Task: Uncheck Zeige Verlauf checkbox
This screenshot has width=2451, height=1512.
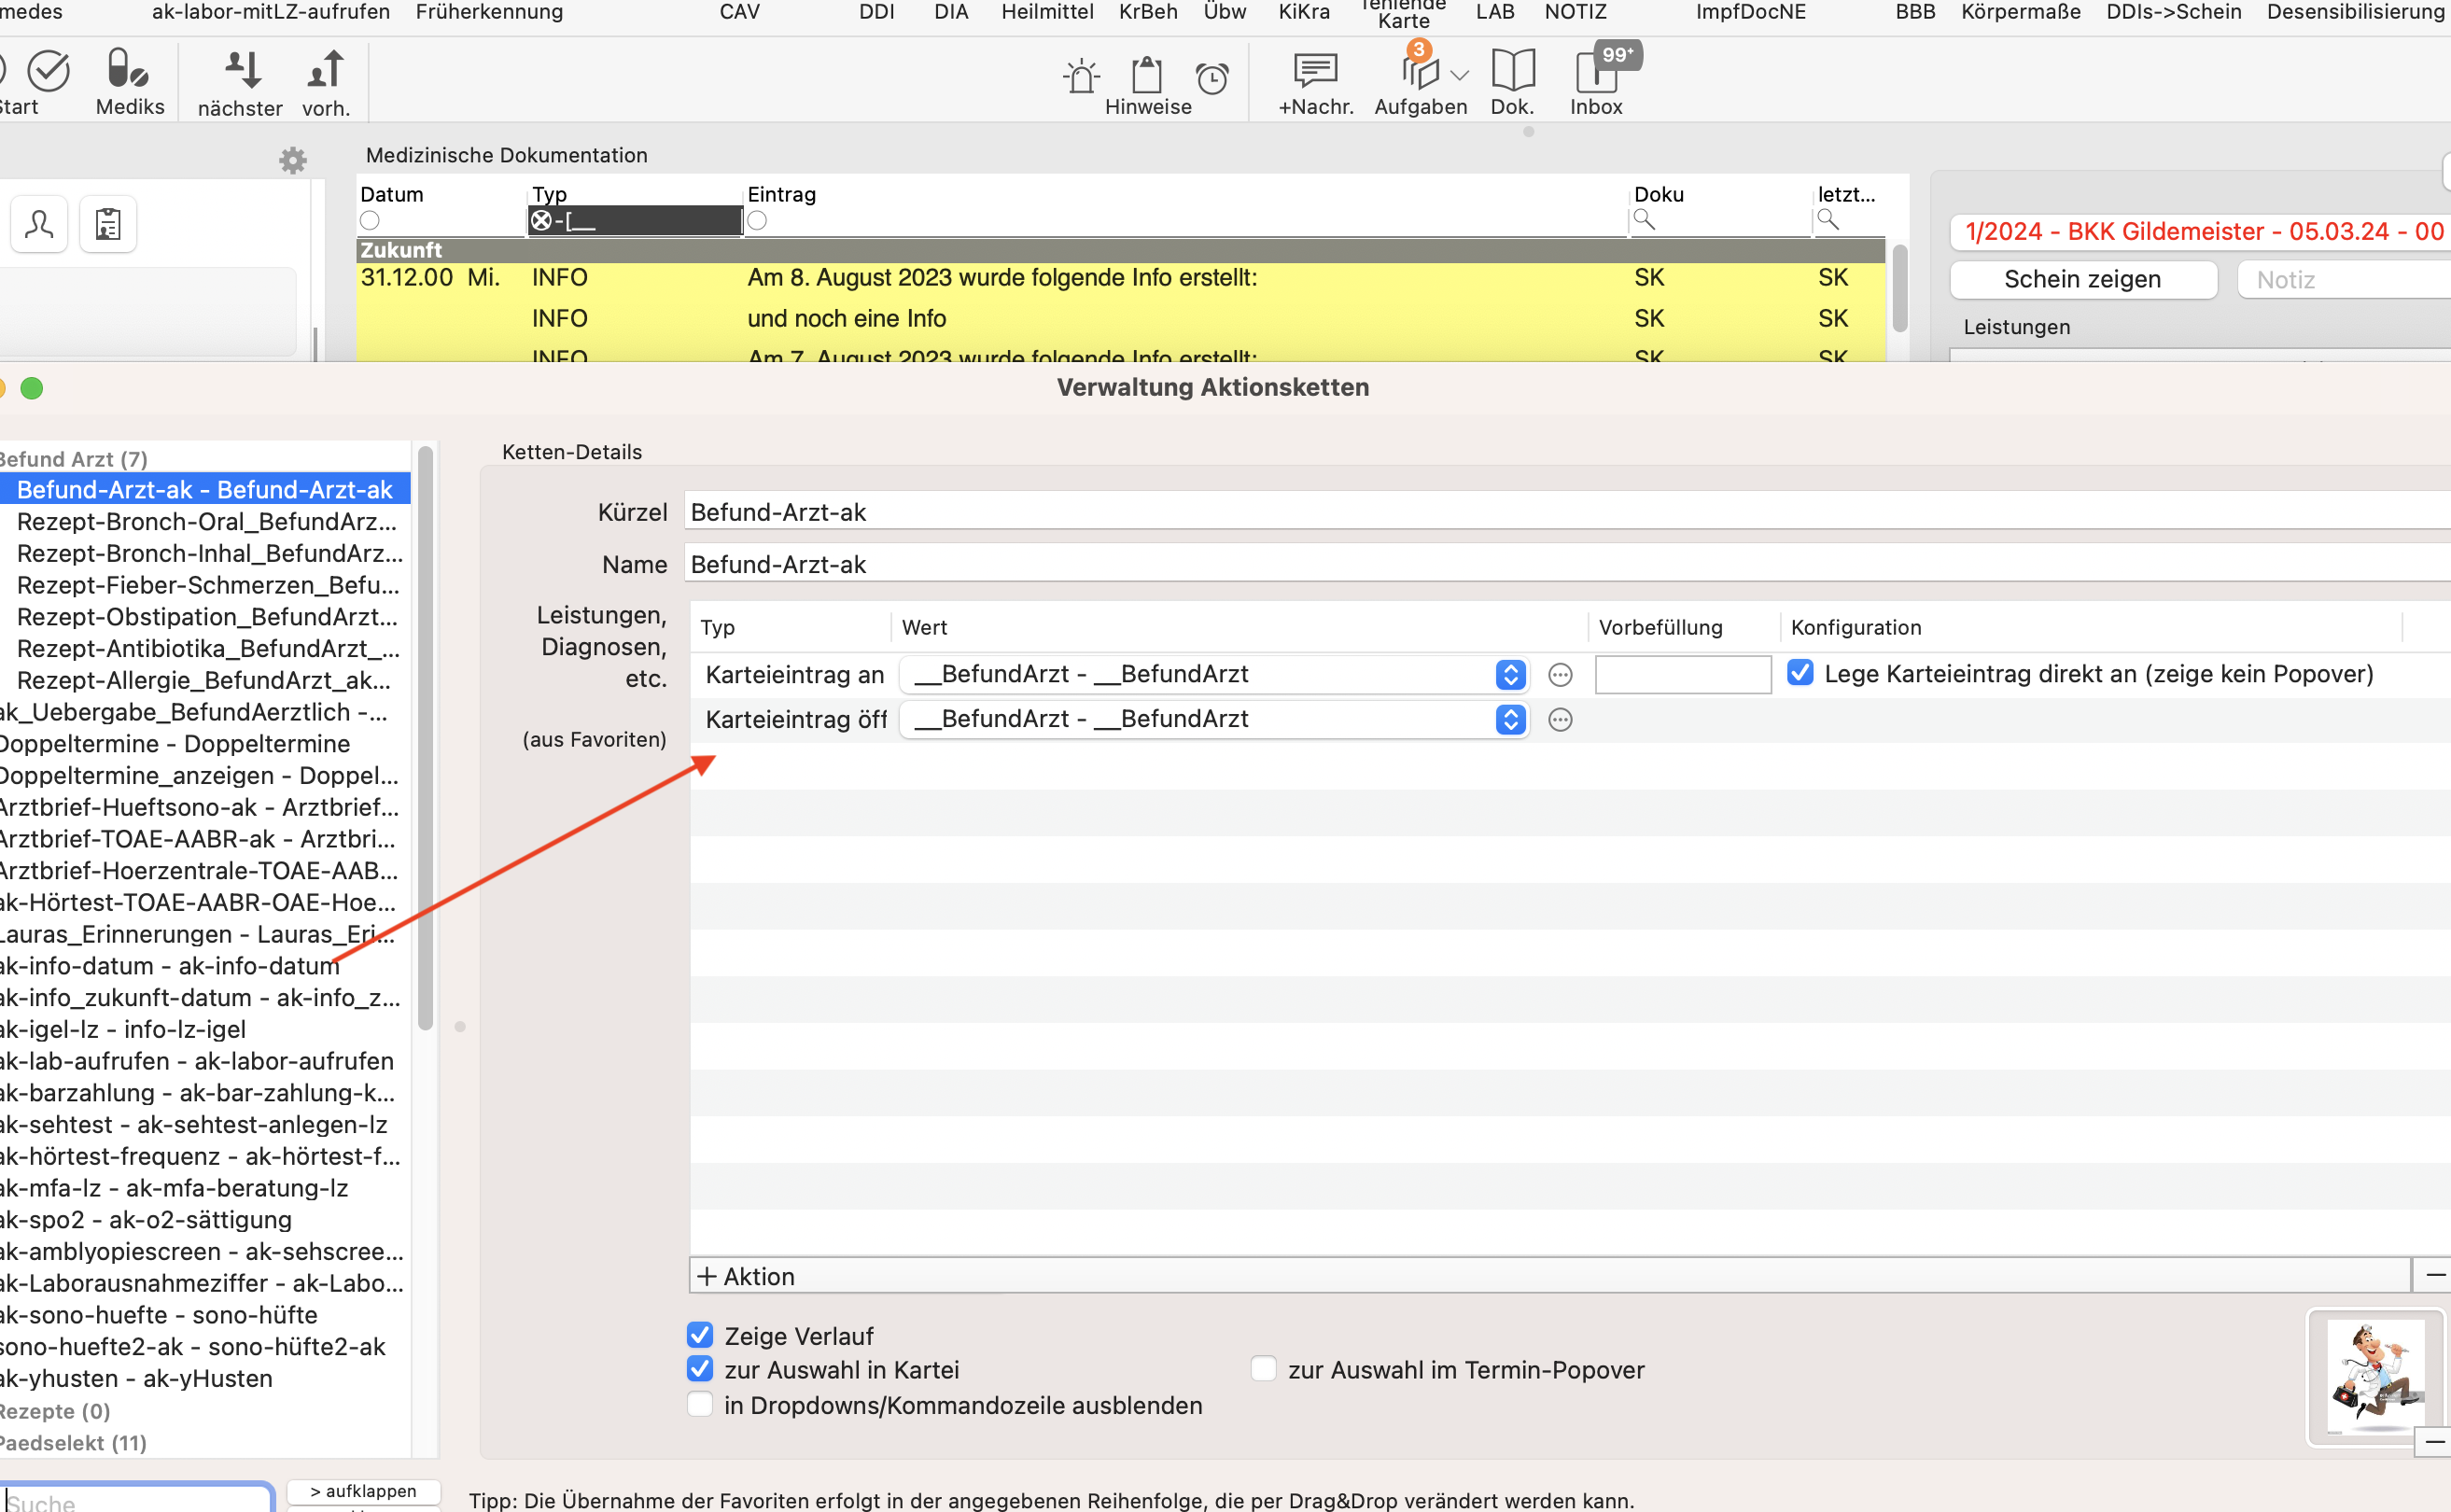Action: coord(700,1335)
